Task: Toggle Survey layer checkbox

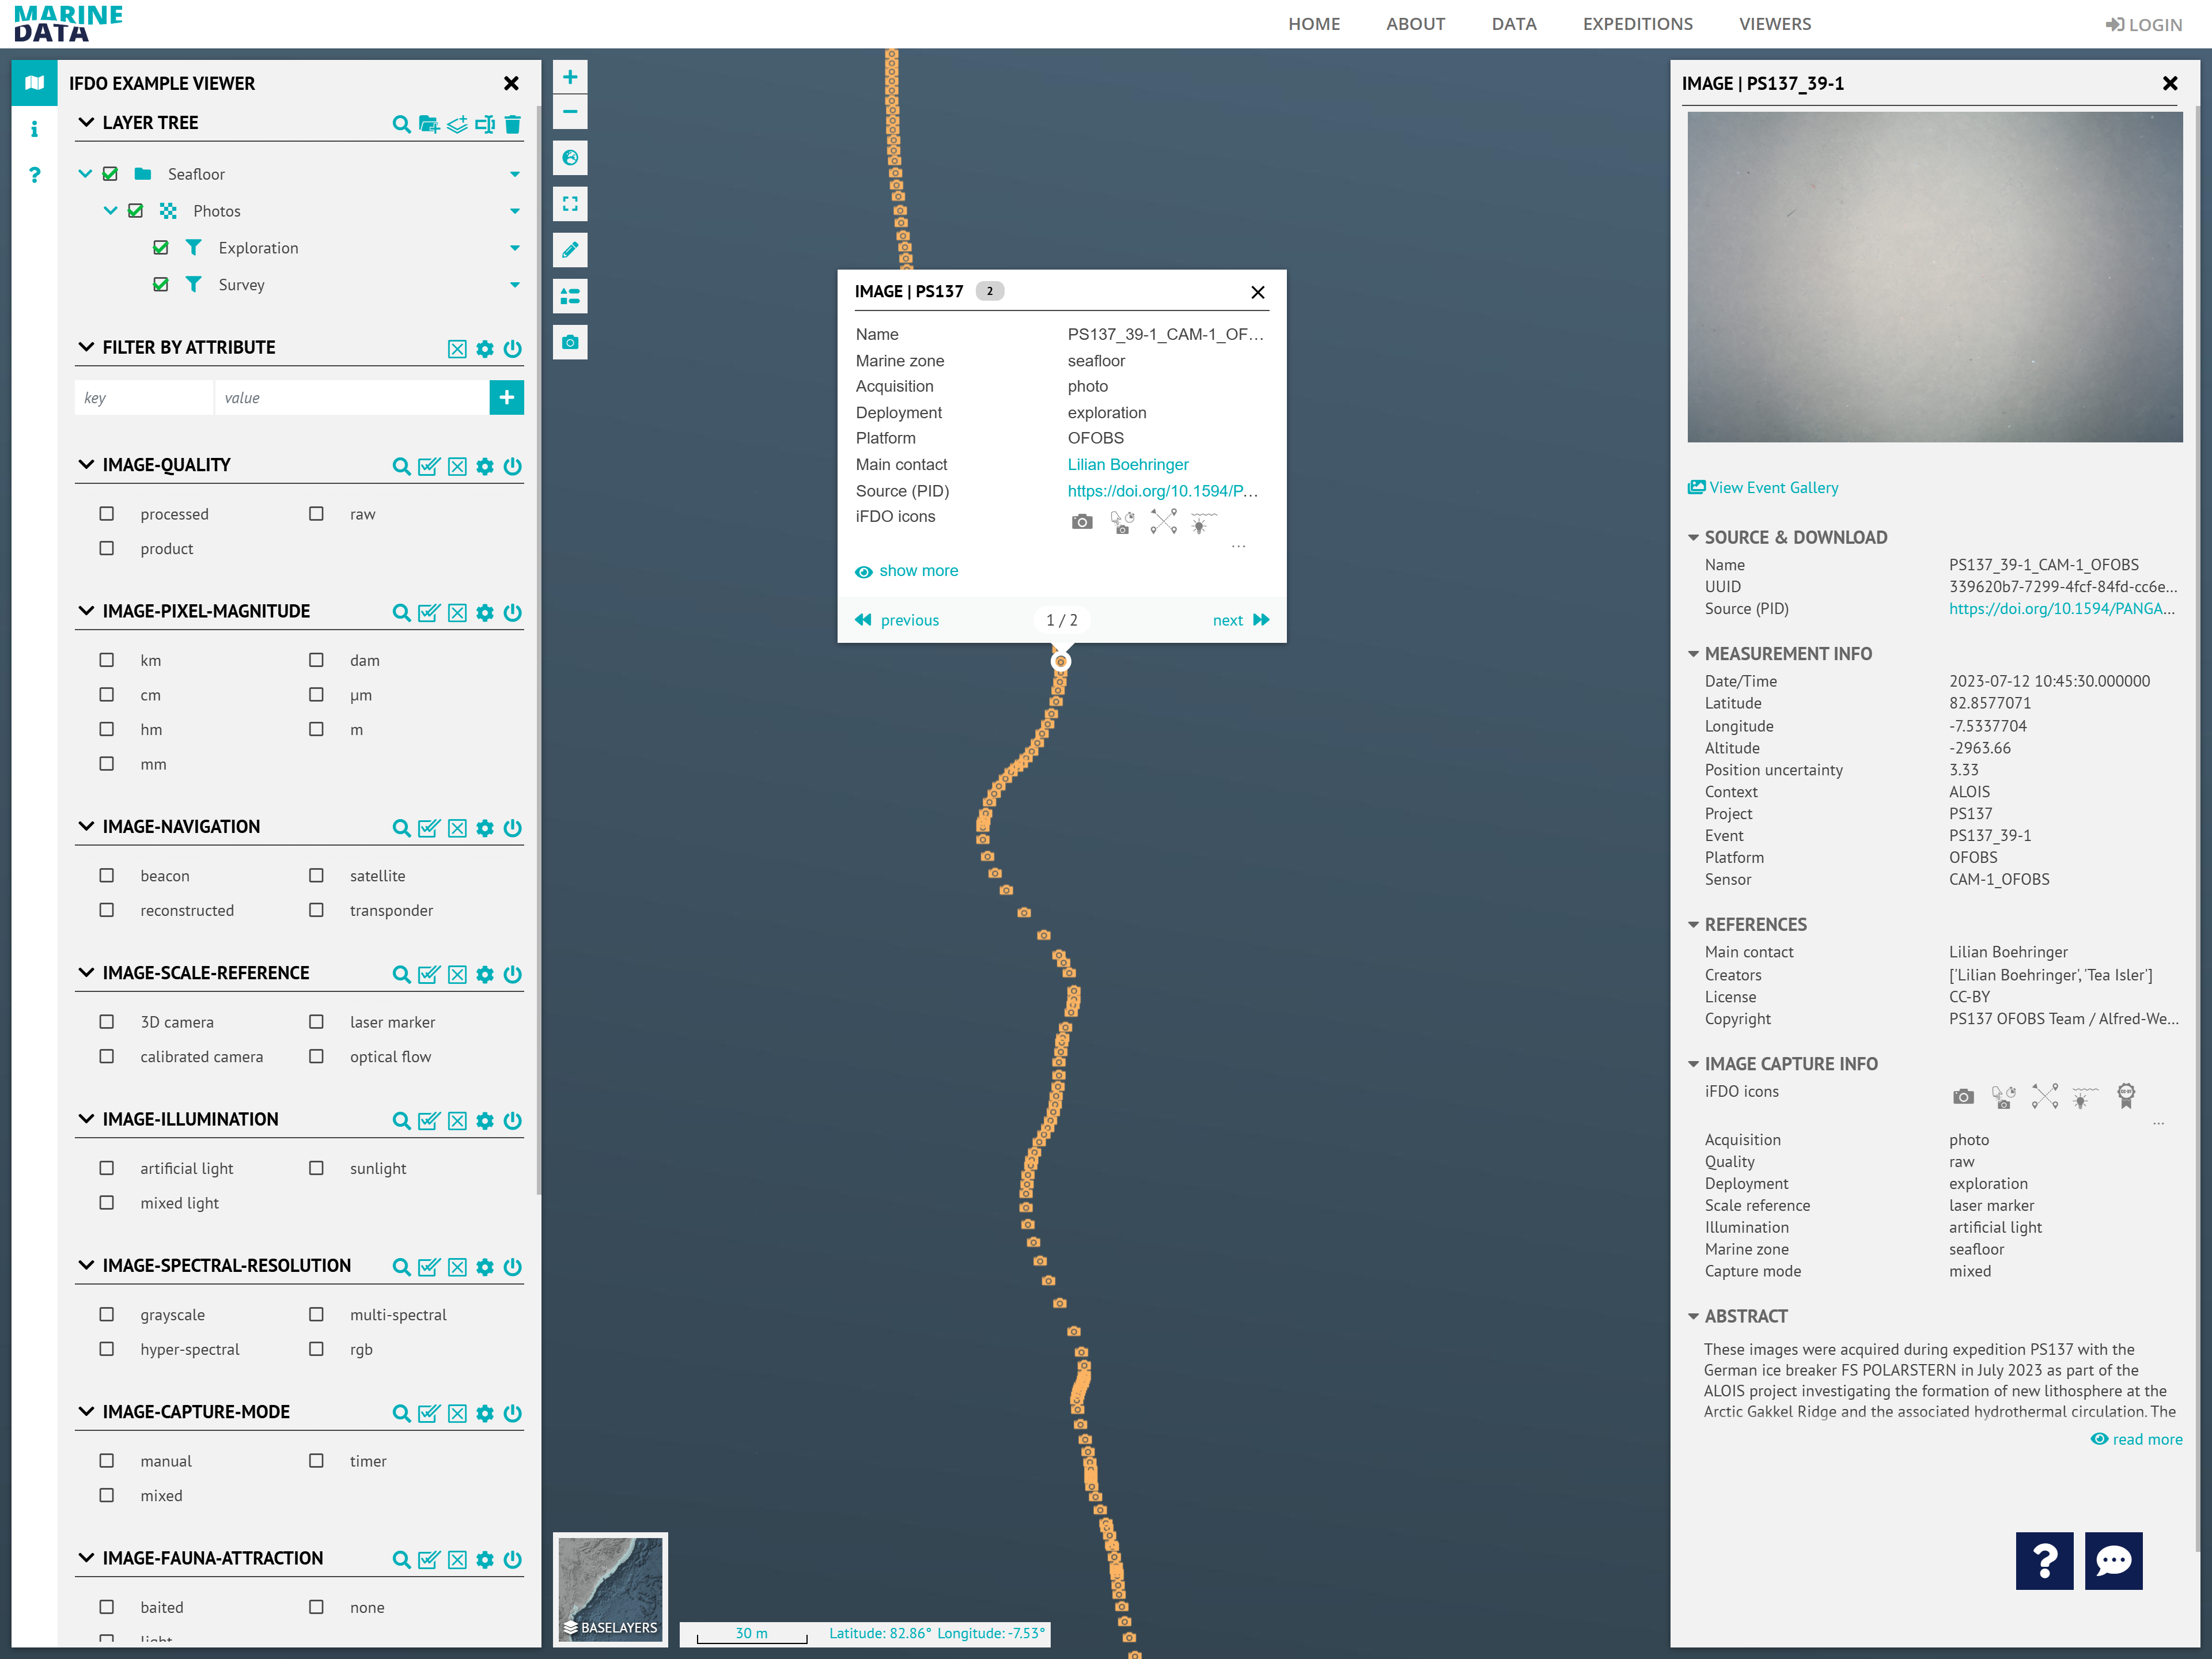Action: (x=161, y=284)
